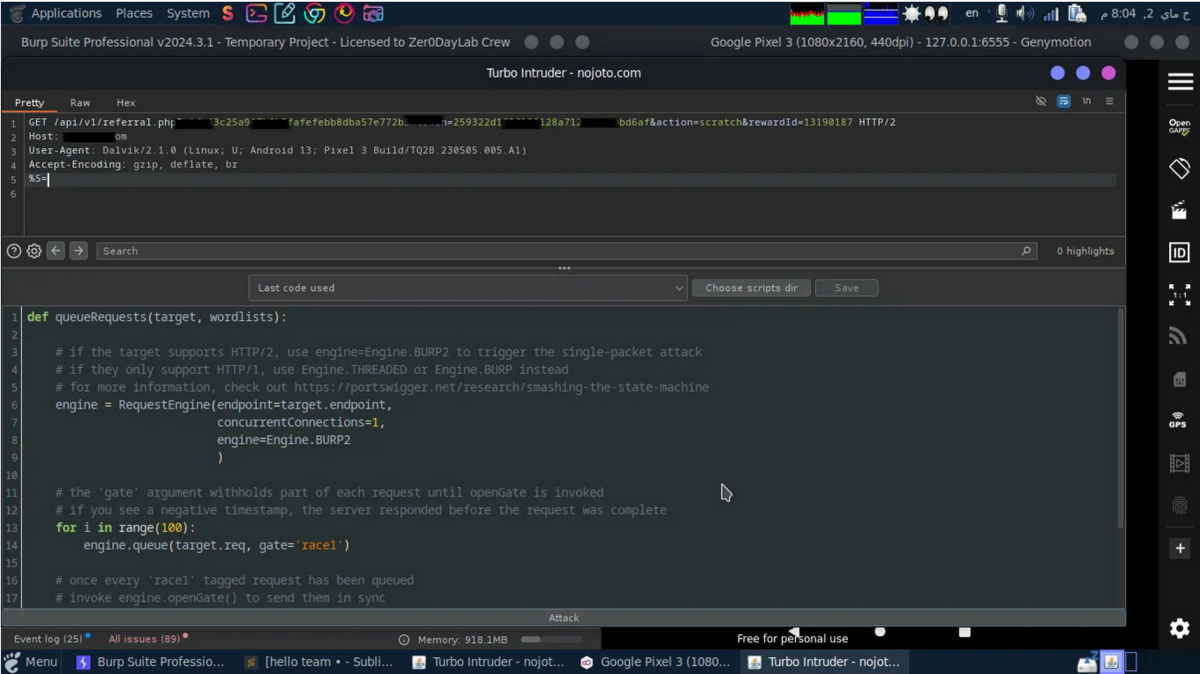Click the CPU system monitor graph in panel
Viewport: 1200px width, 674px height.
click(x=807, y=14)
